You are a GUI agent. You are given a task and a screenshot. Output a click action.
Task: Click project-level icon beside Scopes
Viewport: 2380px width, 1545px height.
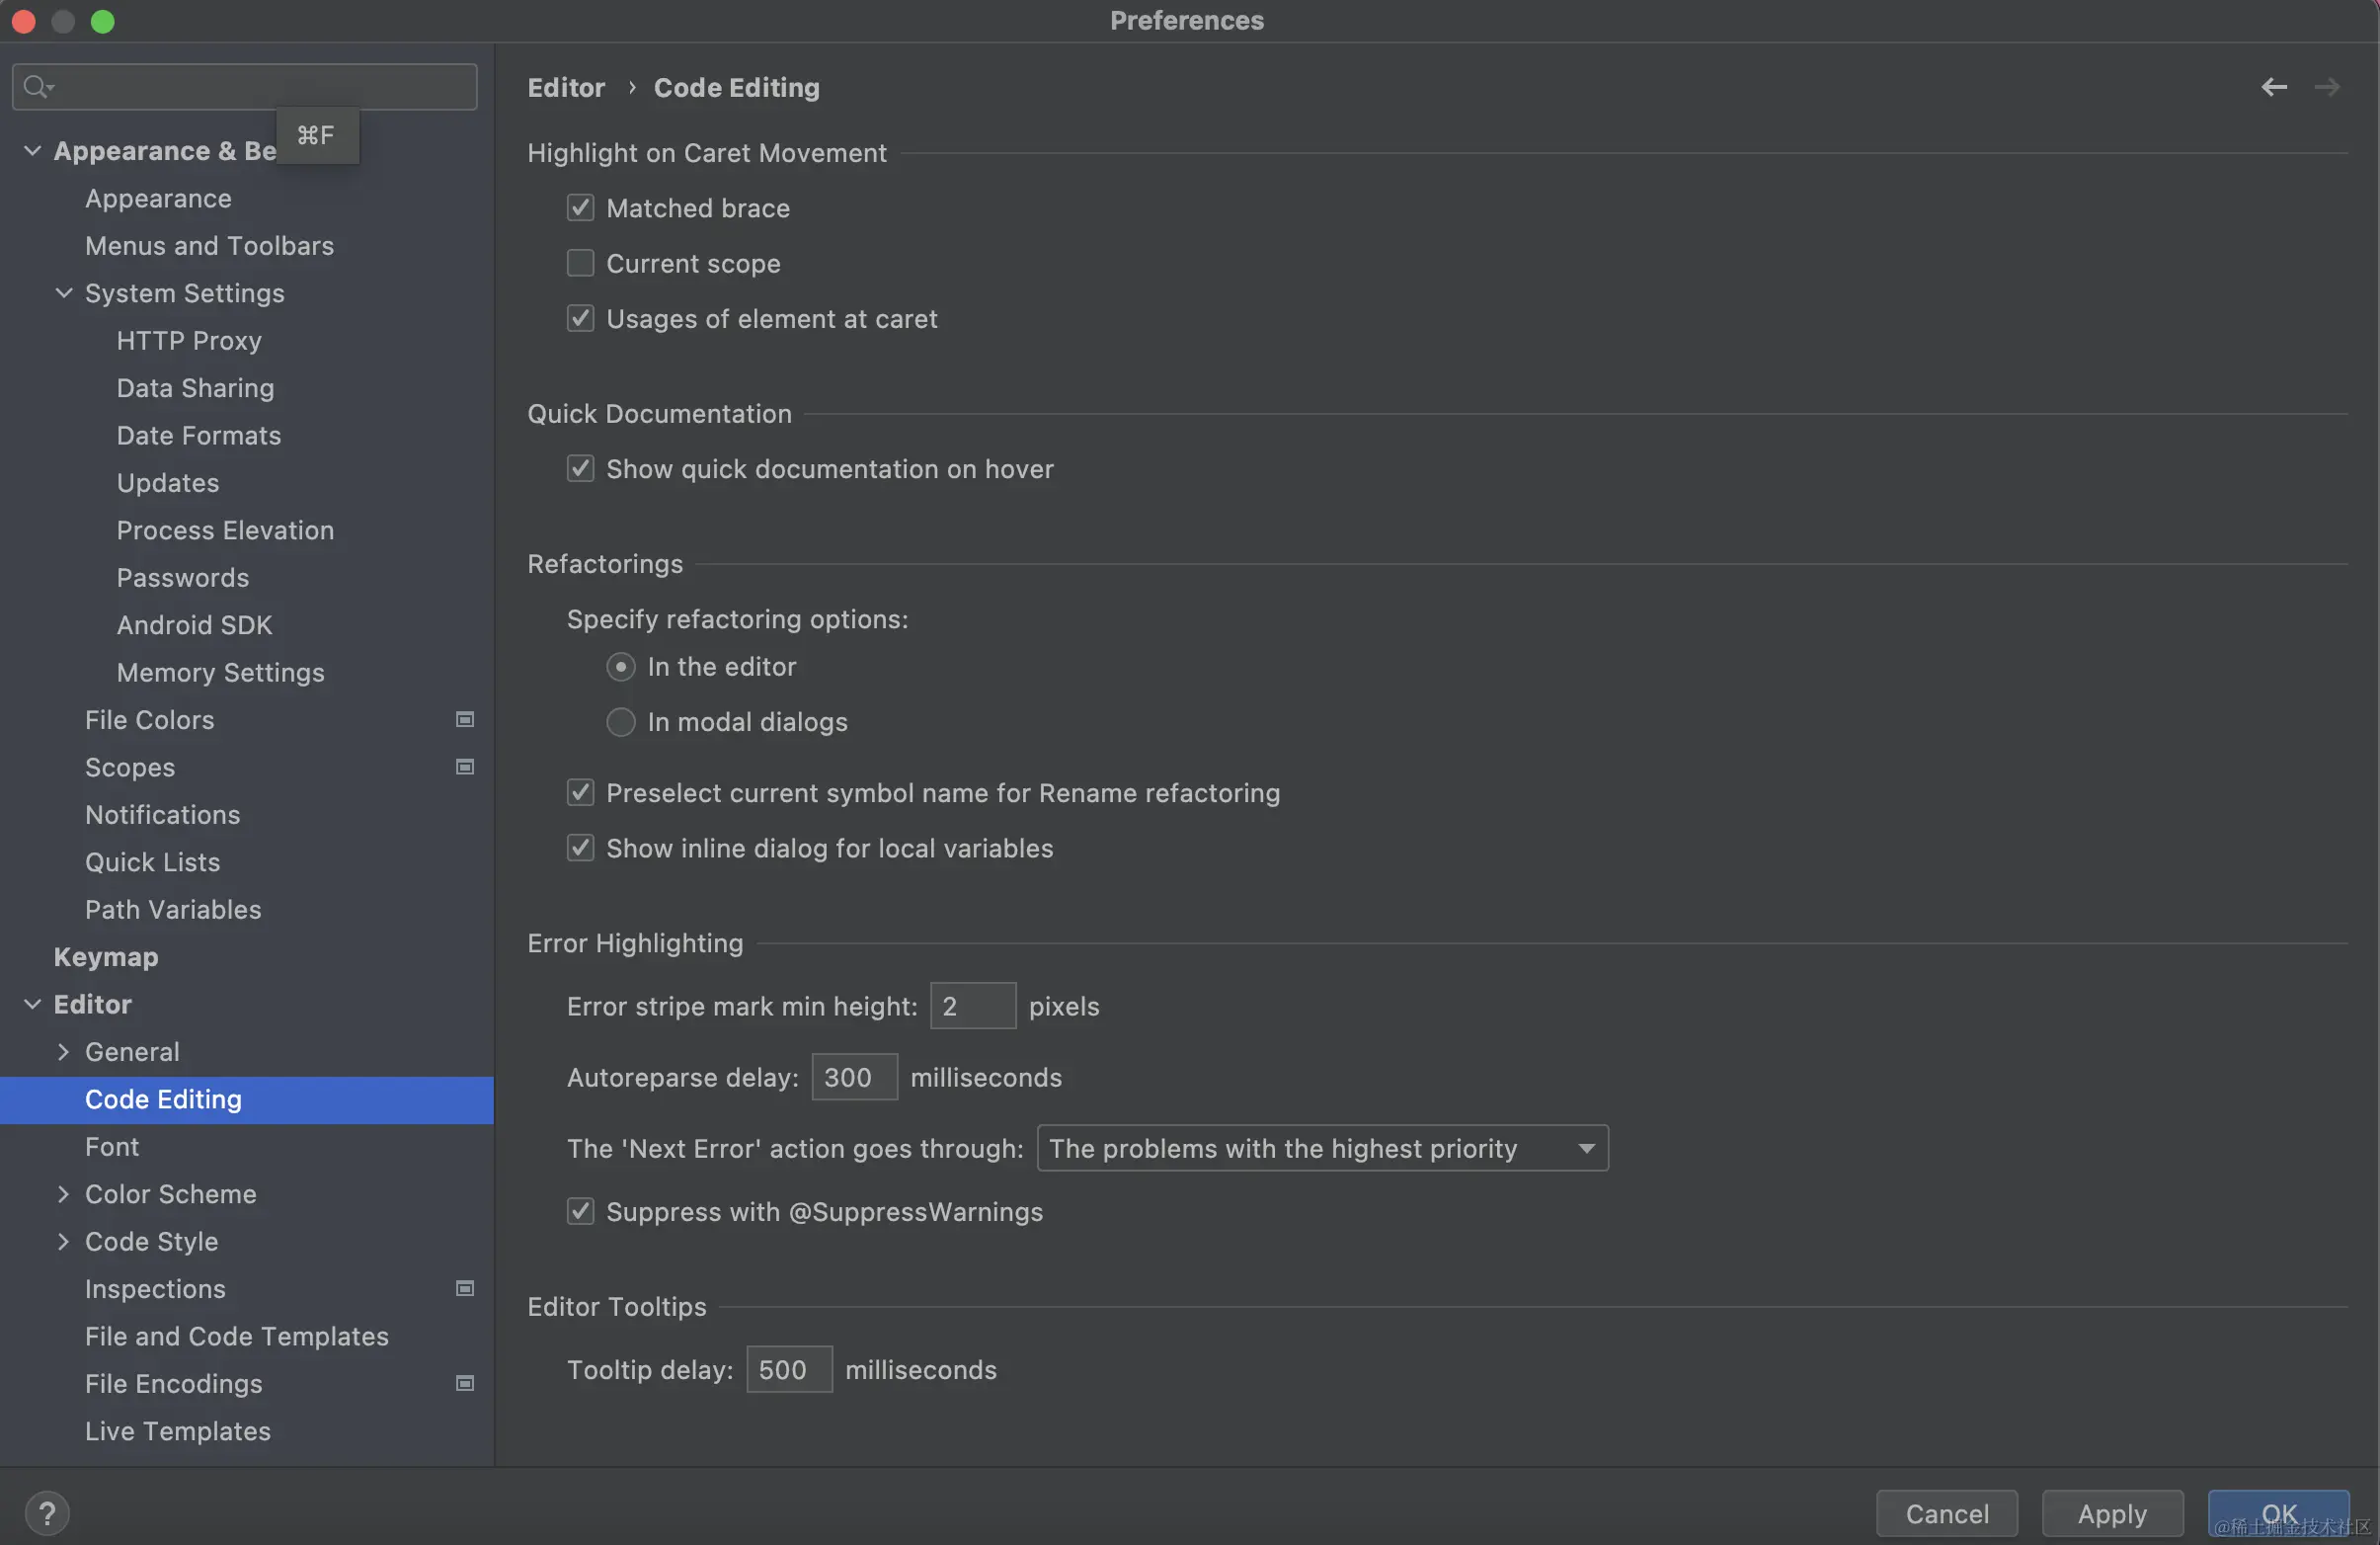[x=465, y=767]
